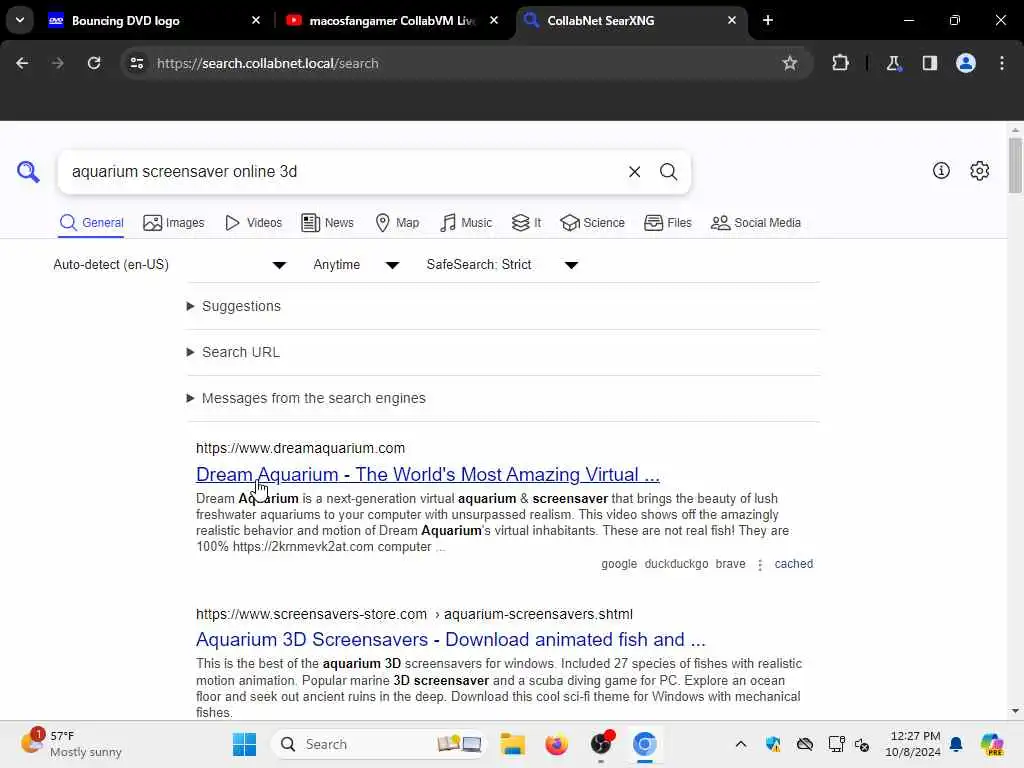The image size is (1024, 768).
Task: Launch Firefox from the taskbar
Action: [x=556, y=744]
